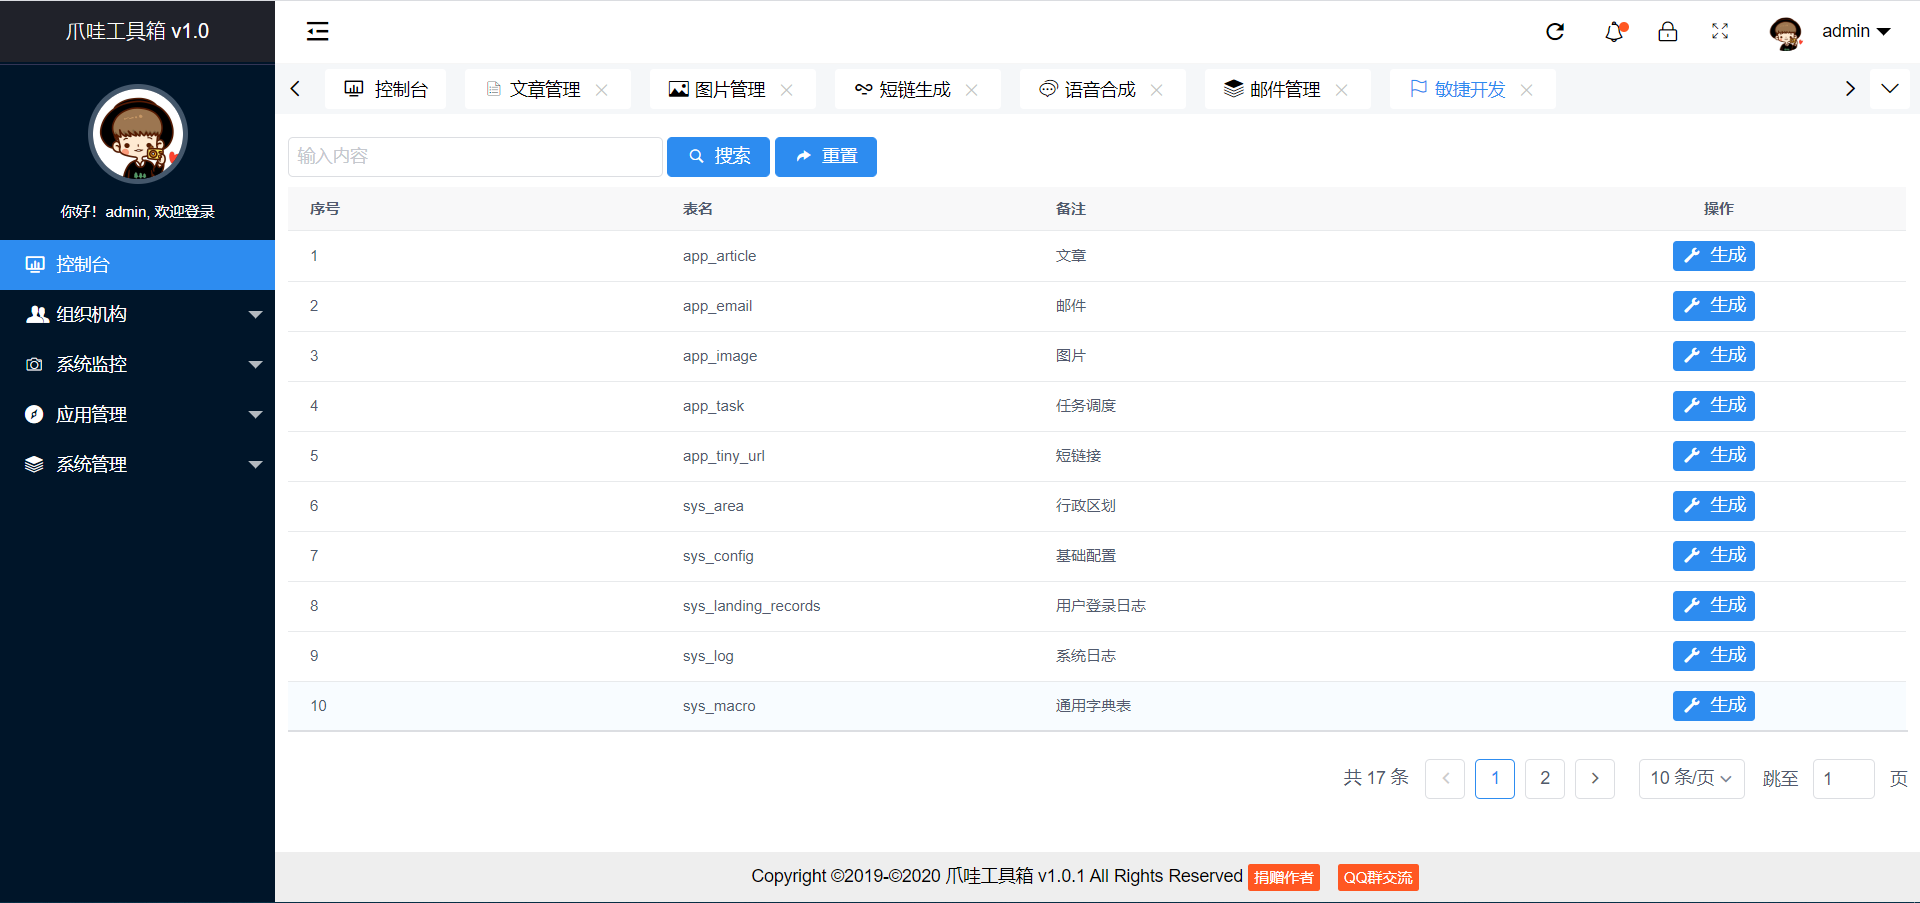The image size is (1920, 903).
Task: Close the 图片管理 tab
Action: tap(787, 90)
